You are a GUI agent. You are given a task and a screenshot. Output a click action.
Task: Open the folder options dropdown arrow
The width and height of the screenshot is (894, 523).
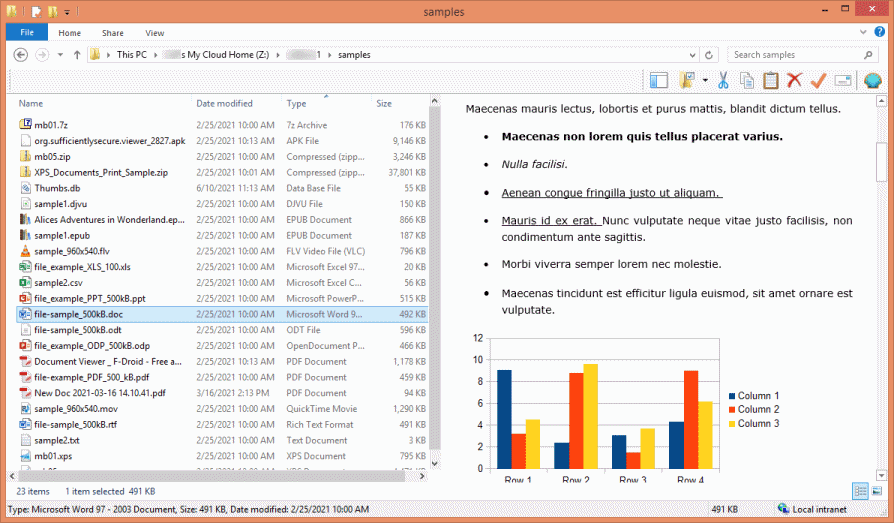pos(705,80)
